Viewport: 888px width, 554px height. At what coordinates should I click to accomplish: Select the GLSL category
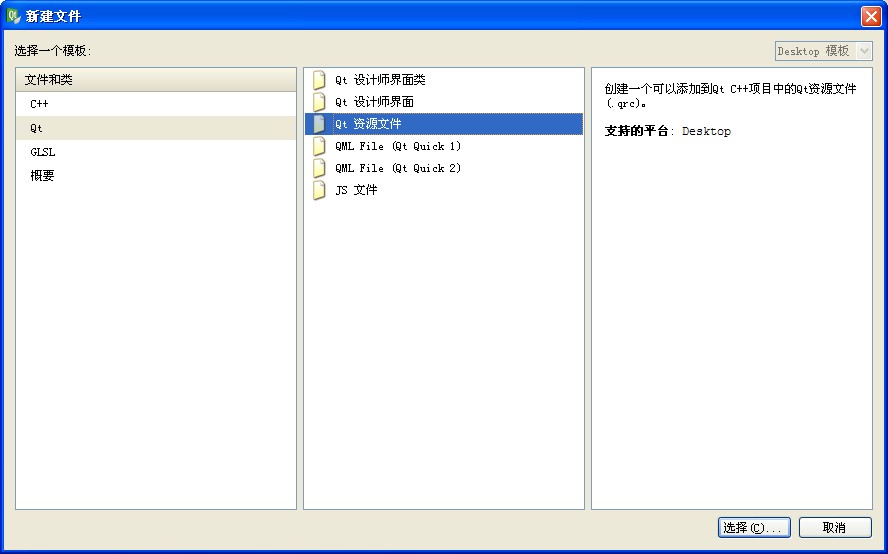(x=156, y=152)
